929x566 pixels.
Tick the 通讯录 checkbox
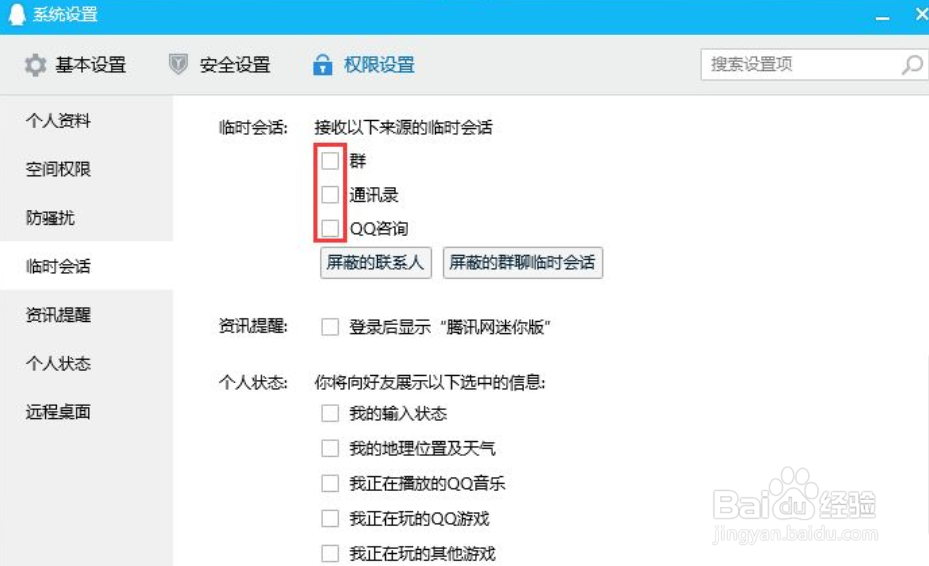(x=330, y=194)
